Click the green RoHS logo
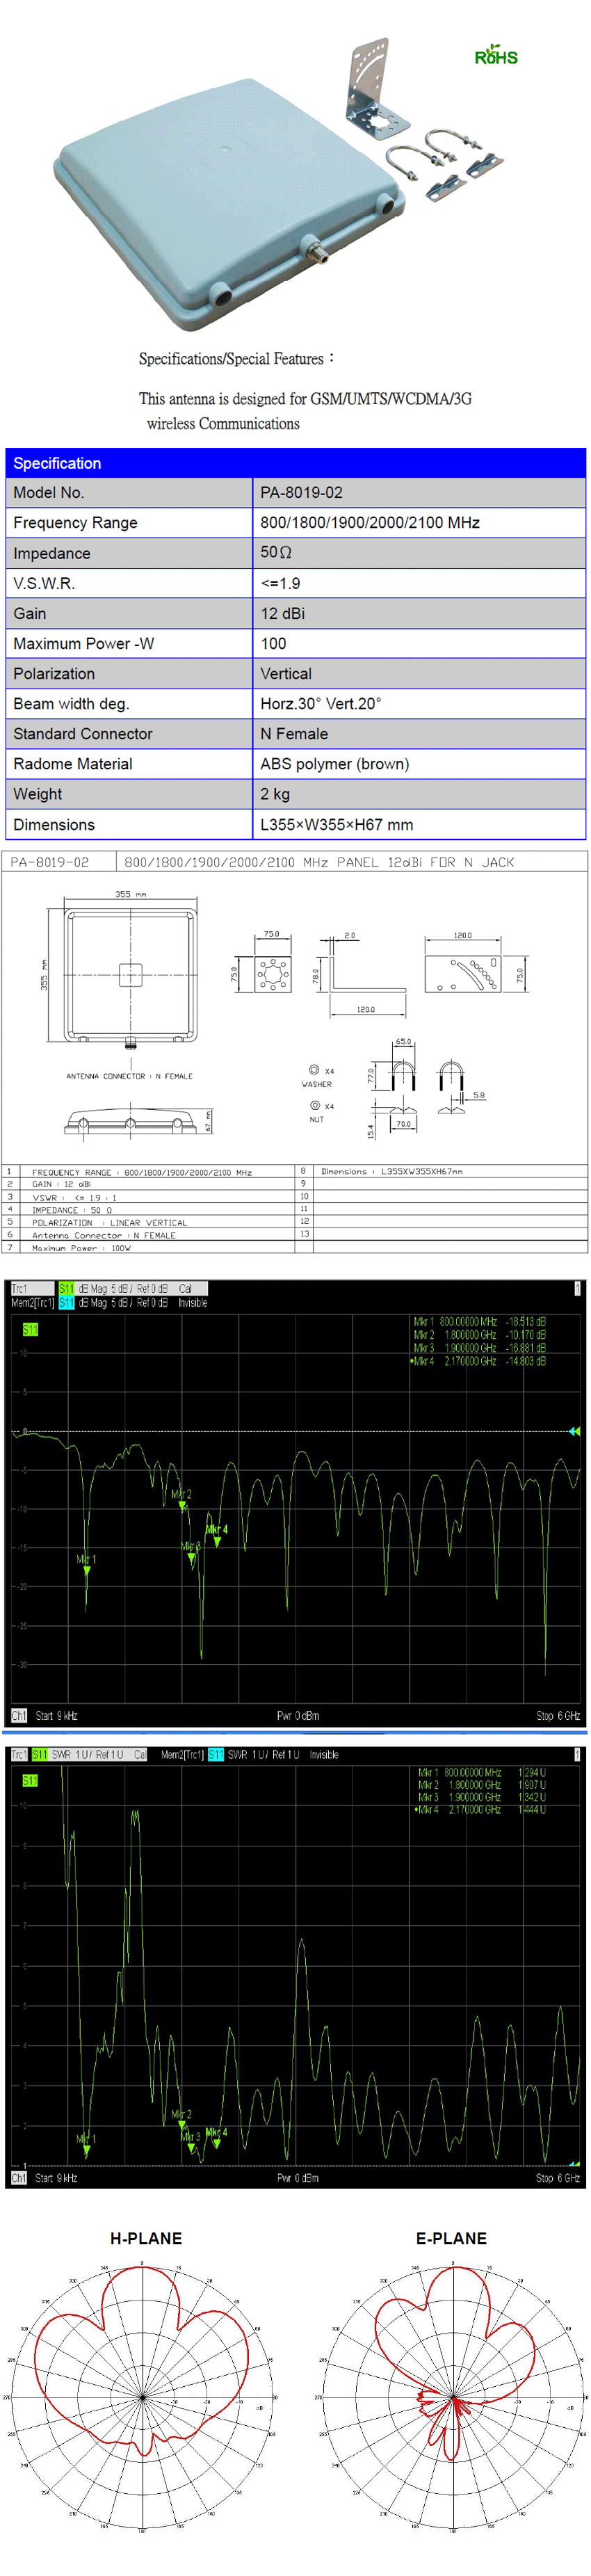 coord(495,55)
